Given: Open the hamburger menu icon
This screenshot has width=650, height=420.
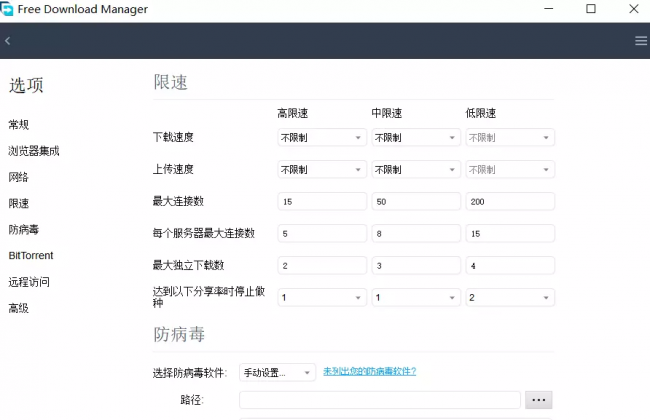Looking at the screenshot, I should tap(641, 41).
